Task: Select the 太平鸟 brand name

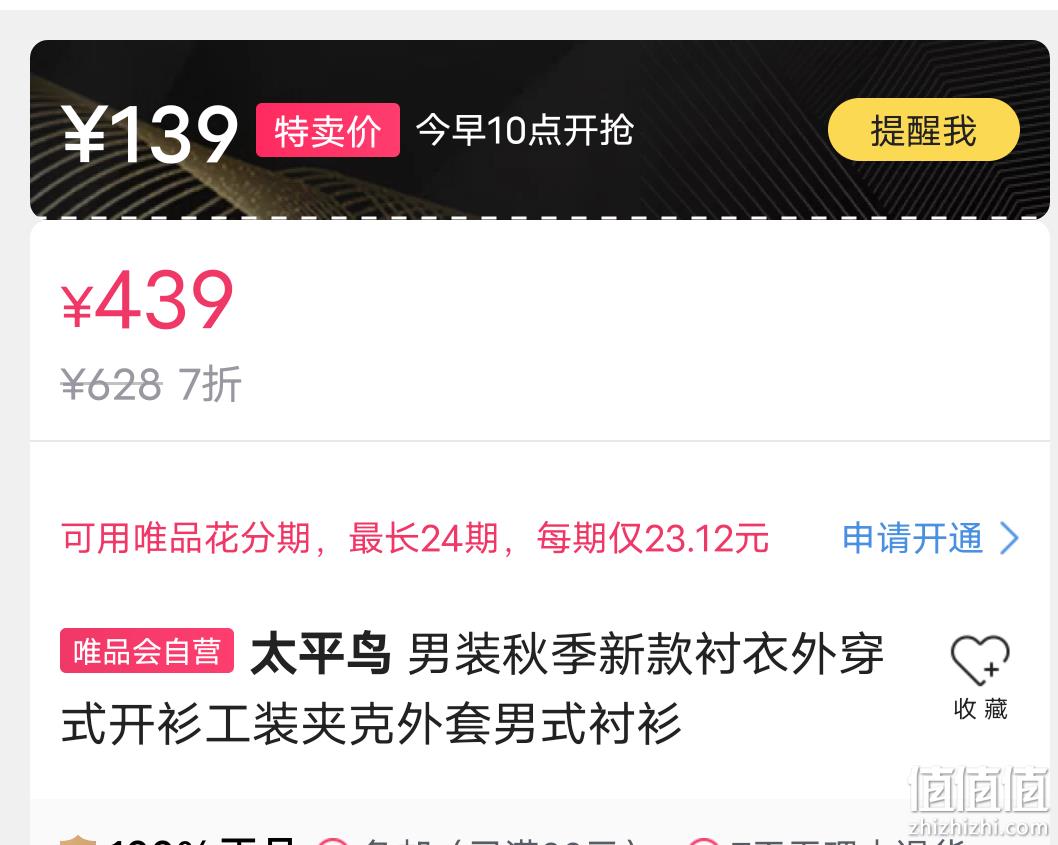Action: point(321,654)
